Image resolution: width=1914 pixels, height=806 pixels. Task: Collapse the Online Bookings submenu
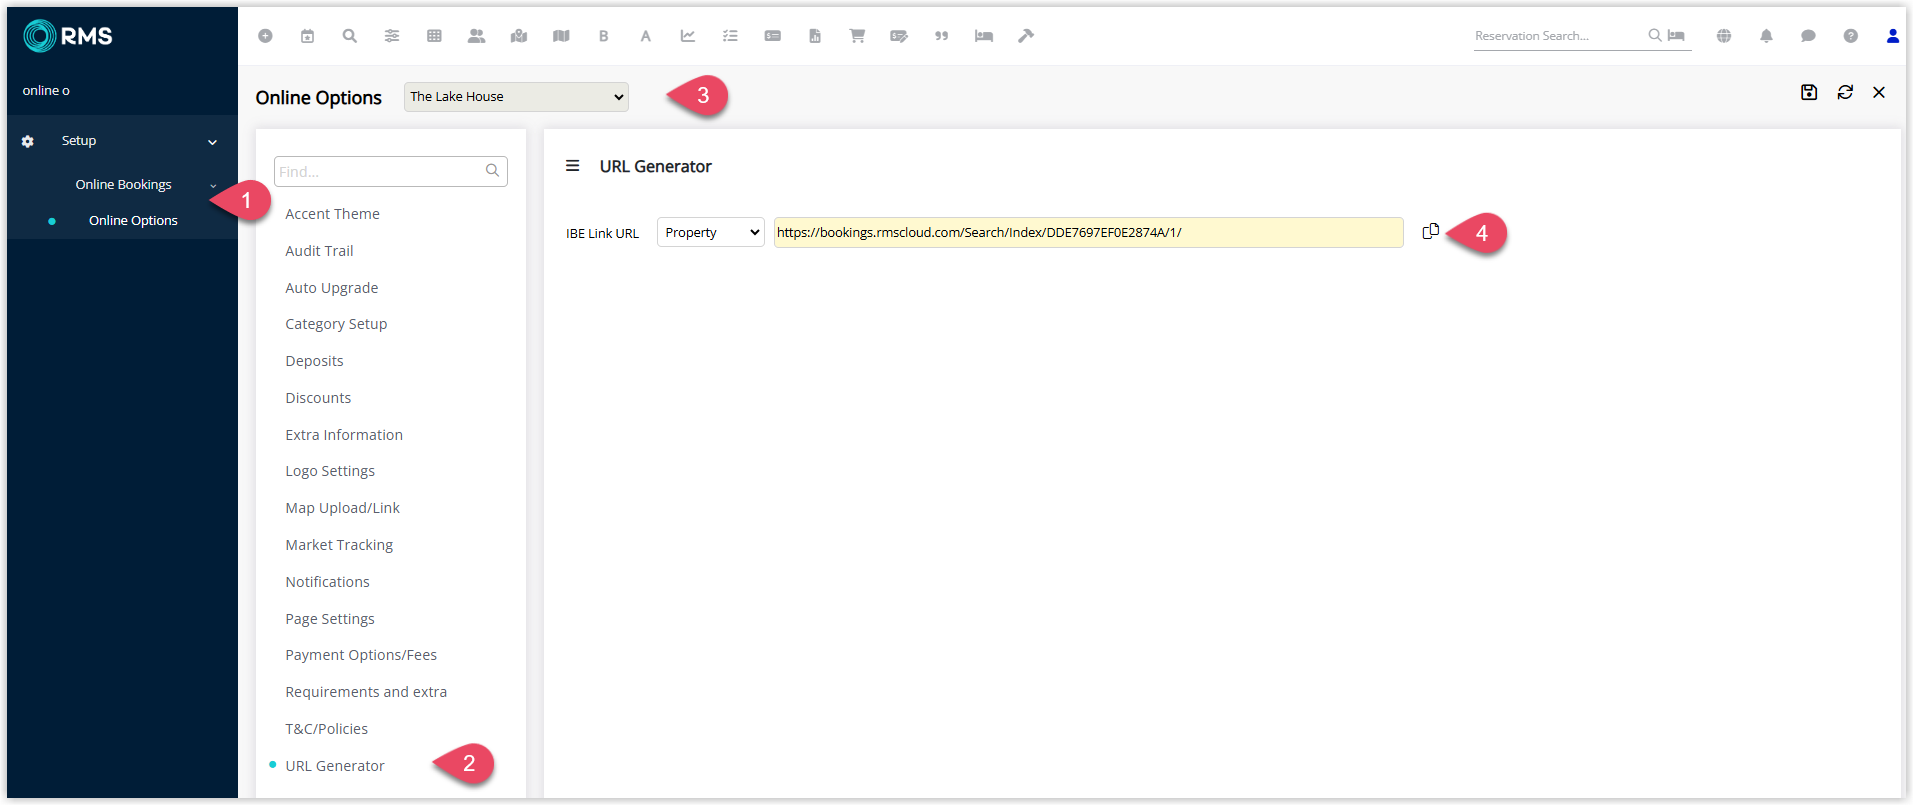tap(212, 186)
